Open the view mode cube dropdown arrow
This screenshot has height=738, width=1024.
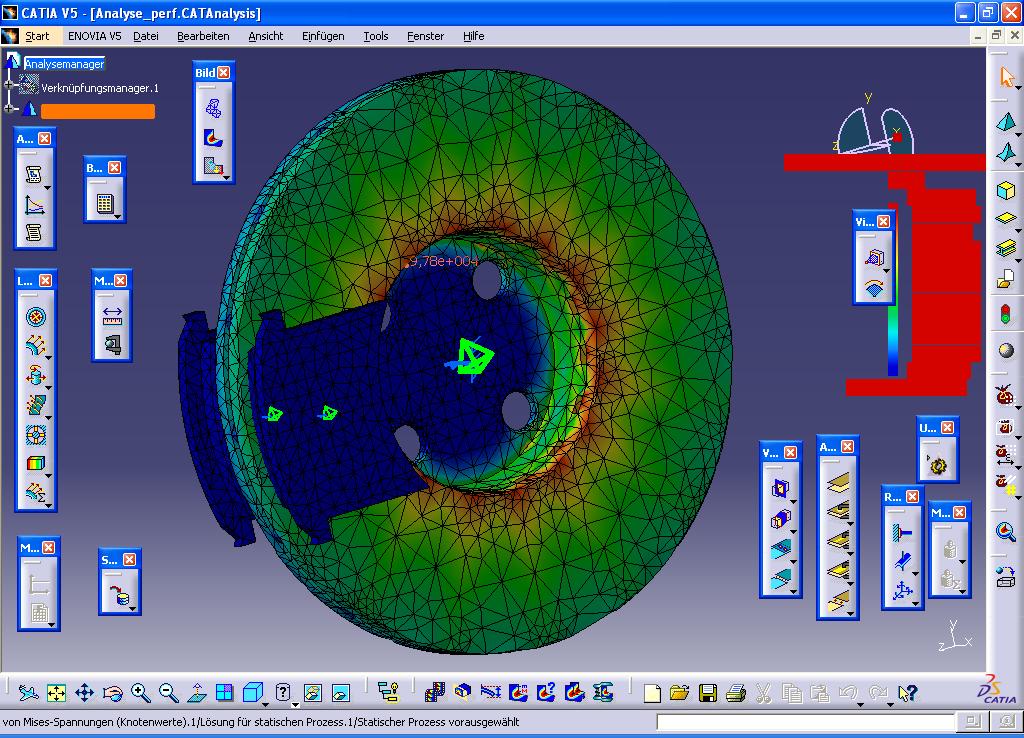(x=265, y=704)
